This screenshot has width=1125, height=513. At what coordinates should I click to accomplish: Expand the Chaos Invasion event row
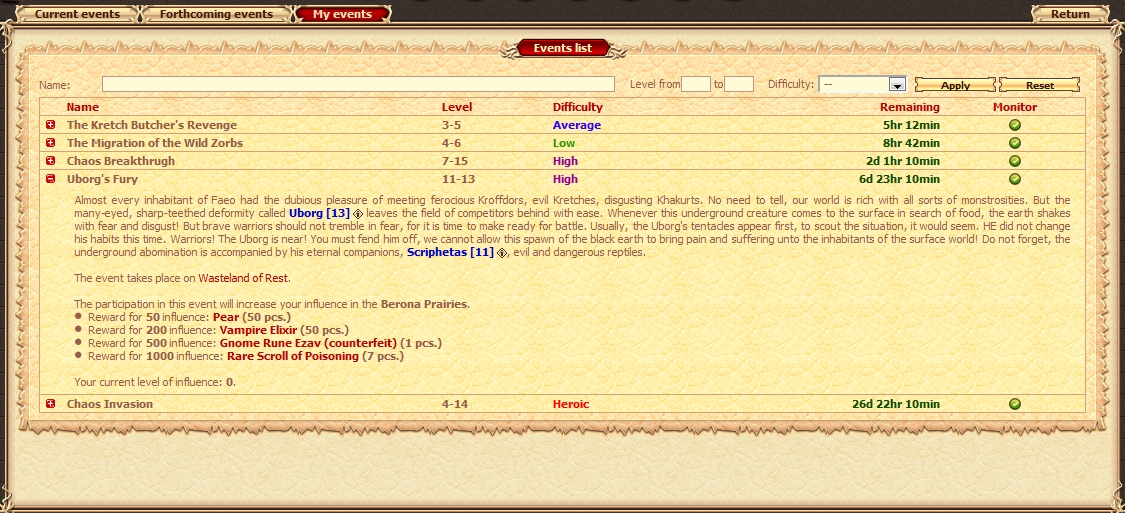pyautogui.click(x=51, y=404)
